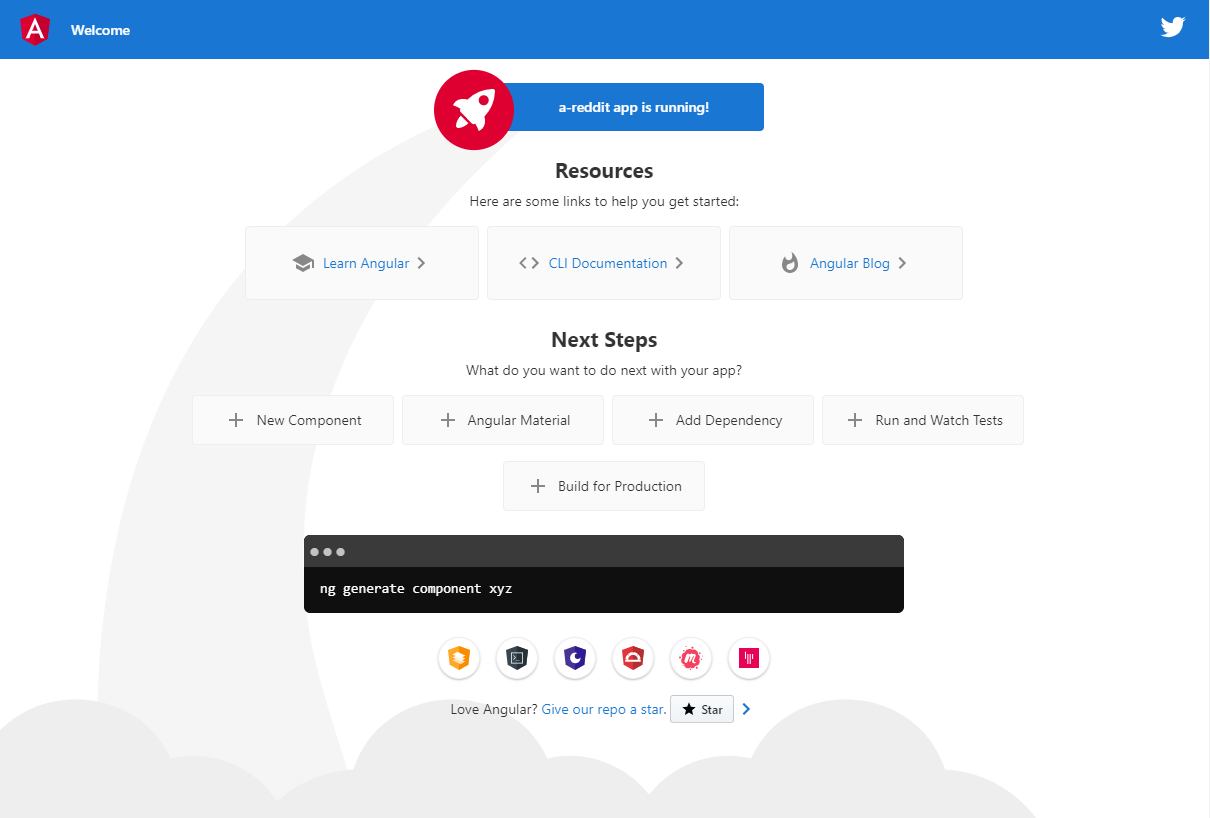The image size is (1210, 818).
Task: Select the Angular Material card
Action: [503, 420]
